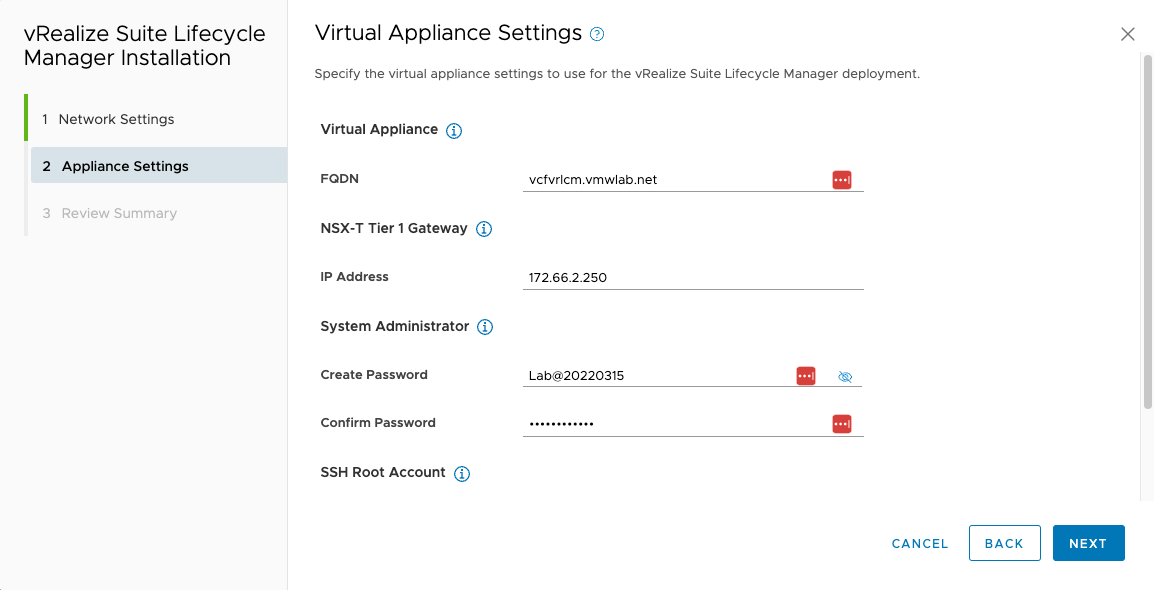Click the 'FQDN' label

[x=339, y=179]
